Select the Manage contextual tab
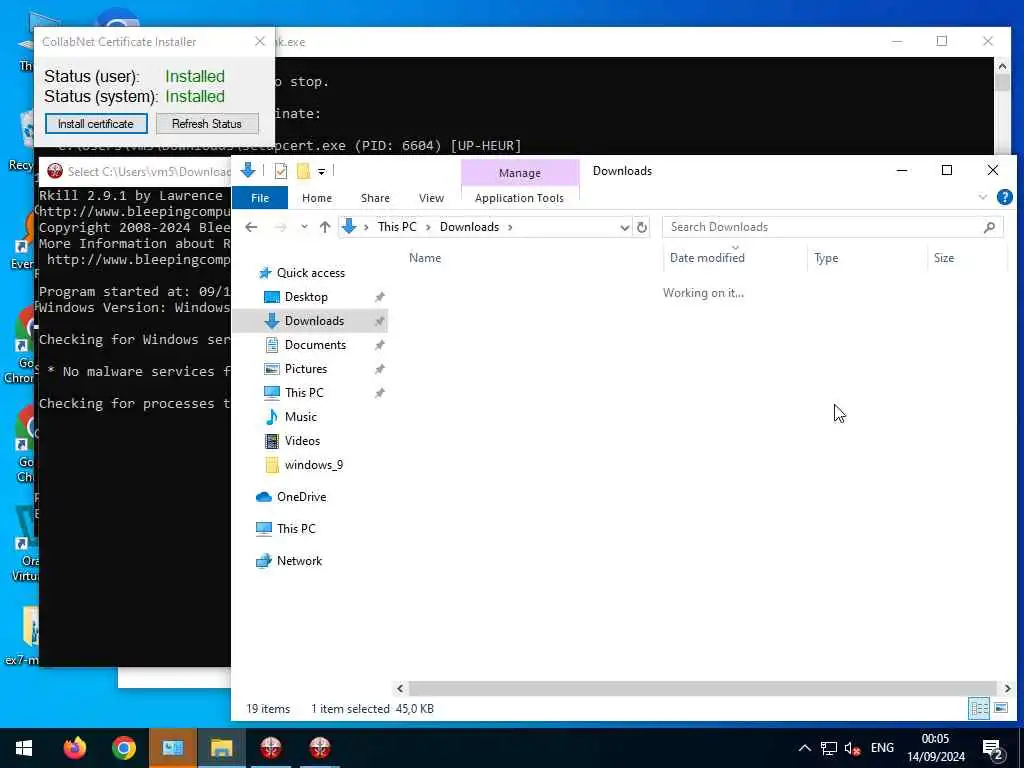This screenshot has width=1024, height=768. click(x=520, y=173)
